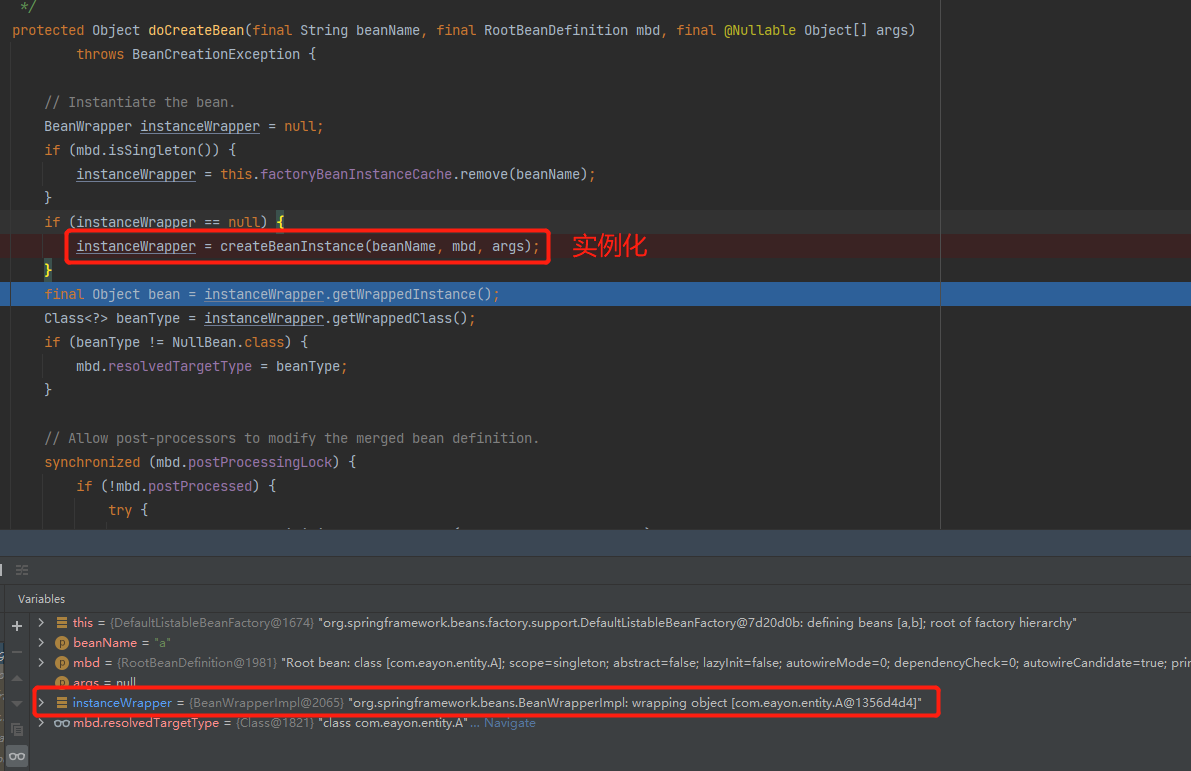The height and width of the screenshot is (771, 1191).
Task: Click BeanCreationException in the throws clause
Action: point(216,54)
